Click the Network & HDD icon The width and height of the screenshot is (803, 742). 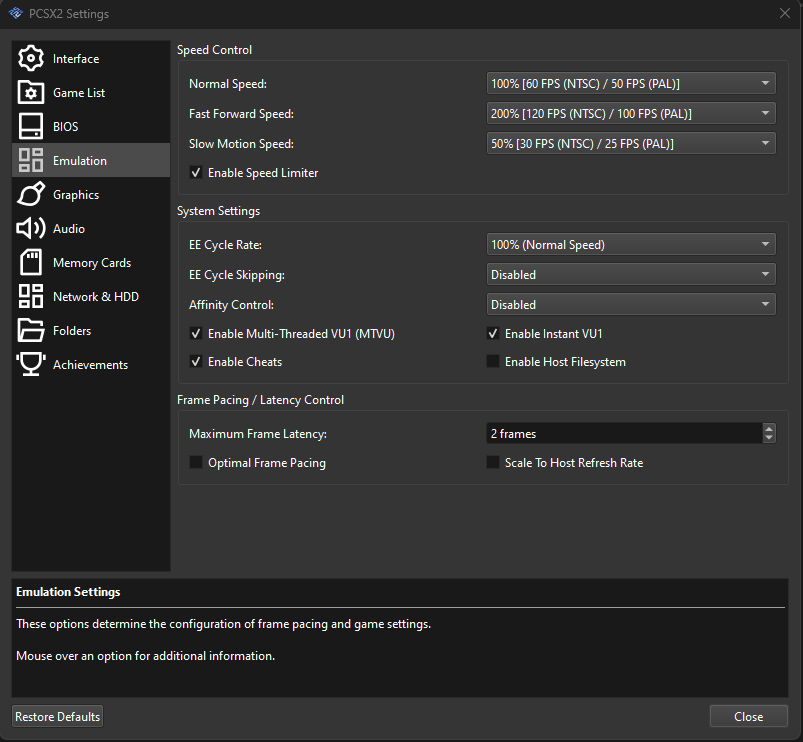31,296
